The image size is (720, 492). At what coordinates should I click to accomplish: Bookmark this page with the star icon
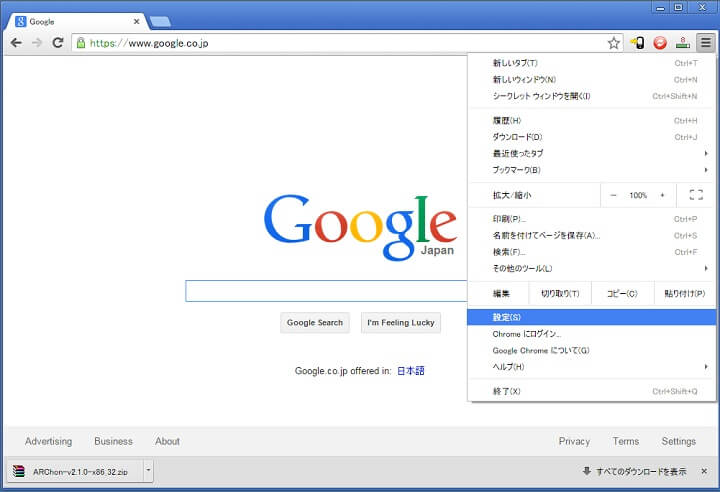click(613, 43)
